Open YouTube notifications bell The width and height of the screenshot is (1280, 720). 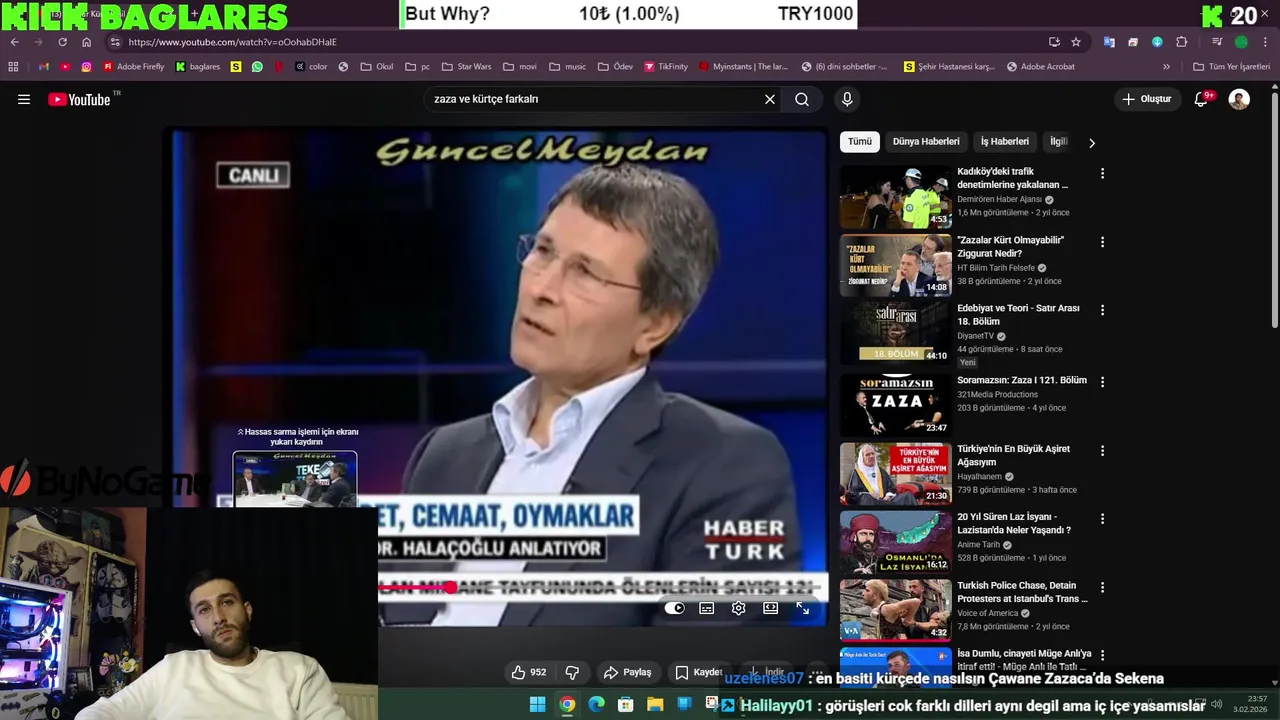(x=1202, y=99)
